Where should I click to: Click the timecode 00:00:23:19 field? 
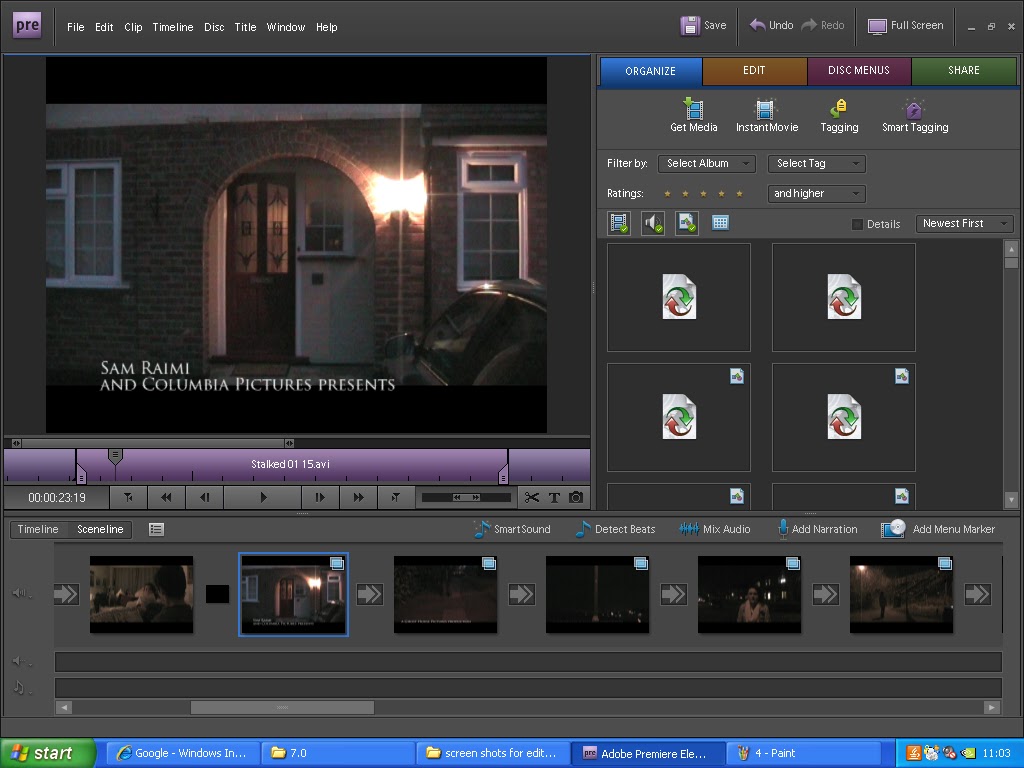57,498
